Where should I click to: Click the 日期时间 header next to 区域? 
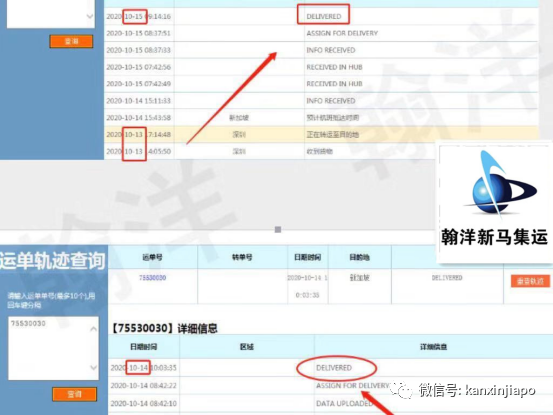[144, 347]
